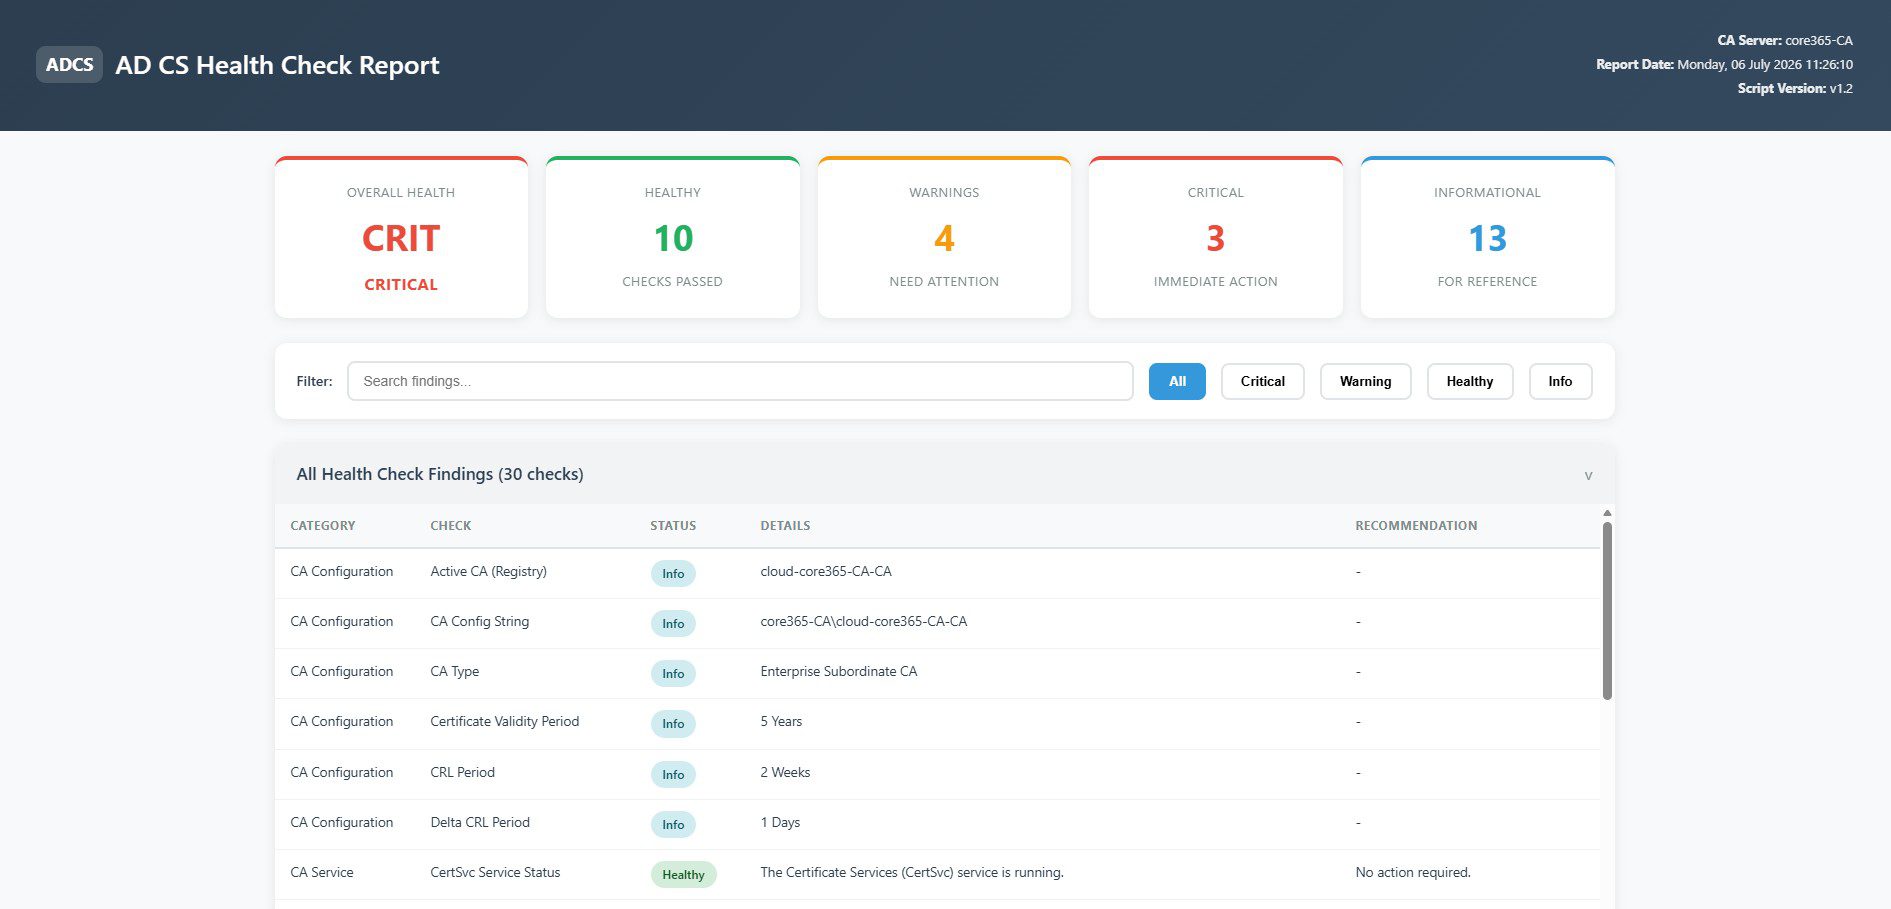Click the CertSvc service is running details text
The image size is (1891, 909).
coord(912,873)
